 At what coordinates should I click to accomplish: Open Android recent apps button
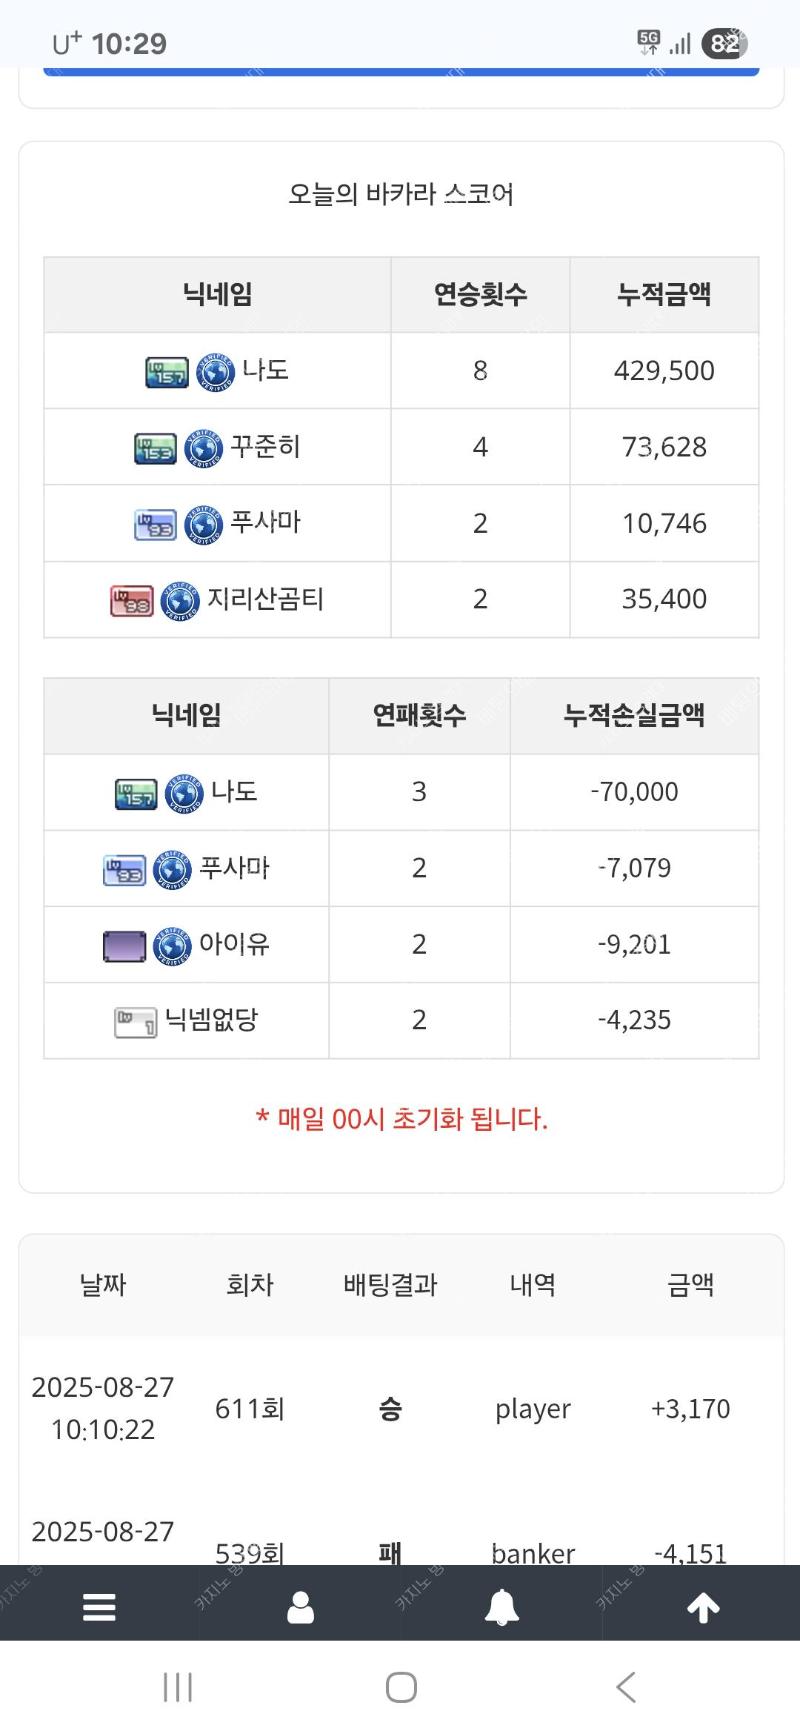click(178, 1688)
